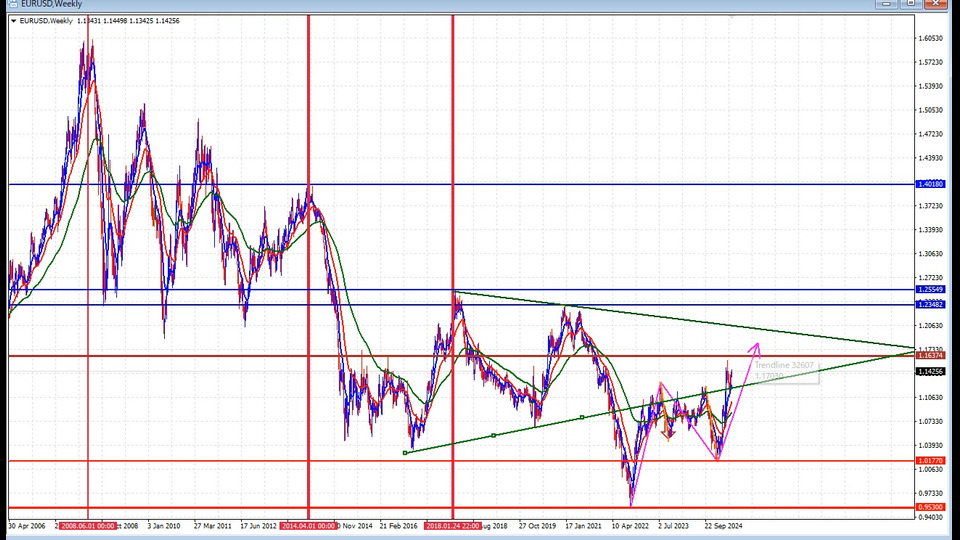Minimize the EURUSD chart window
The width and height of the screenshot is (960, 540).
(x=885, y=4)
